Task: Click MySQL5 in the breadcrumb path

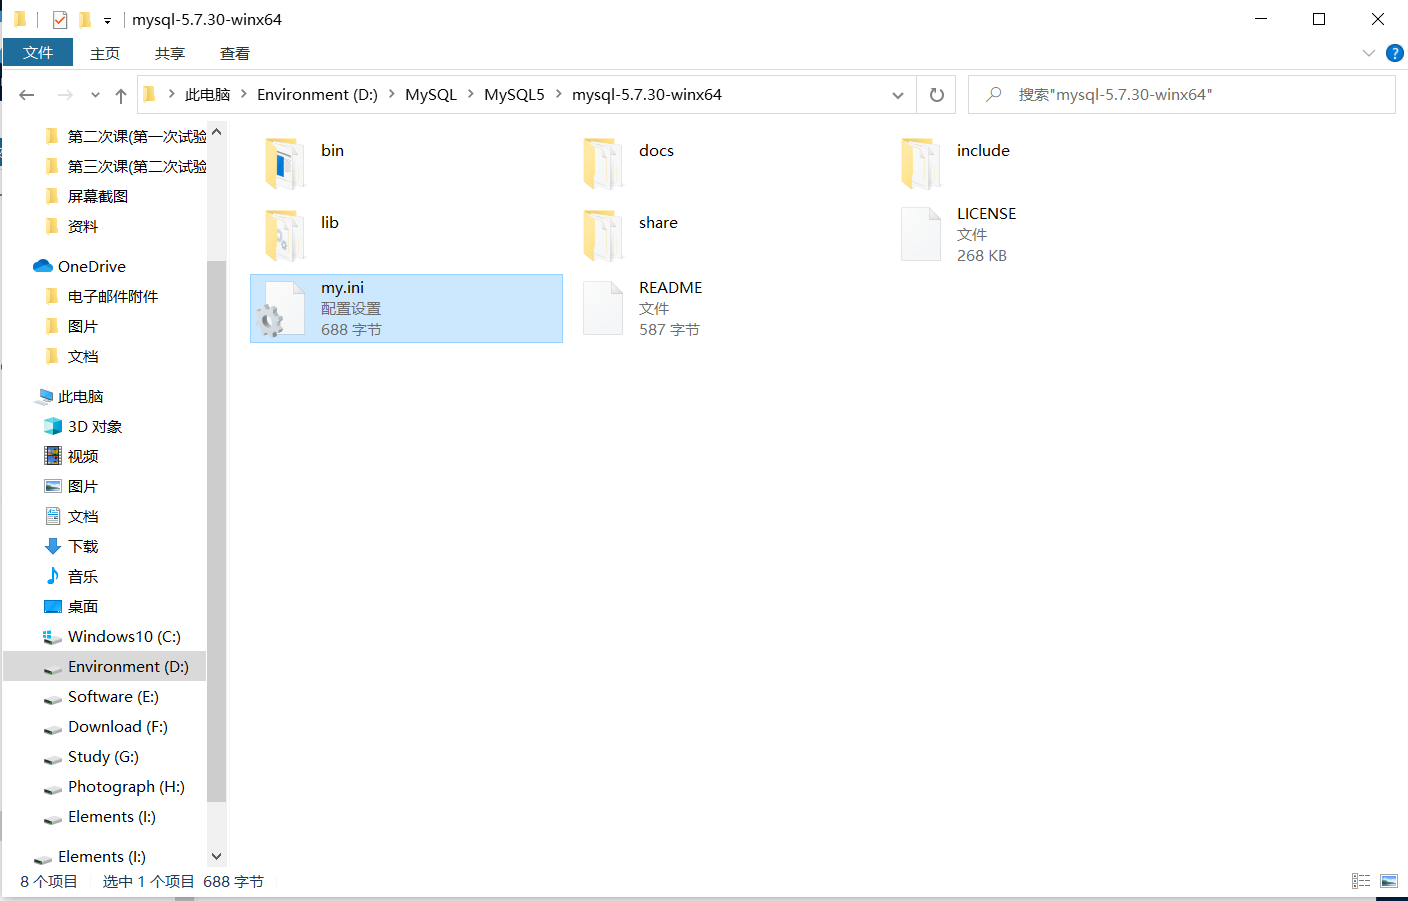Action: [514, 94]
